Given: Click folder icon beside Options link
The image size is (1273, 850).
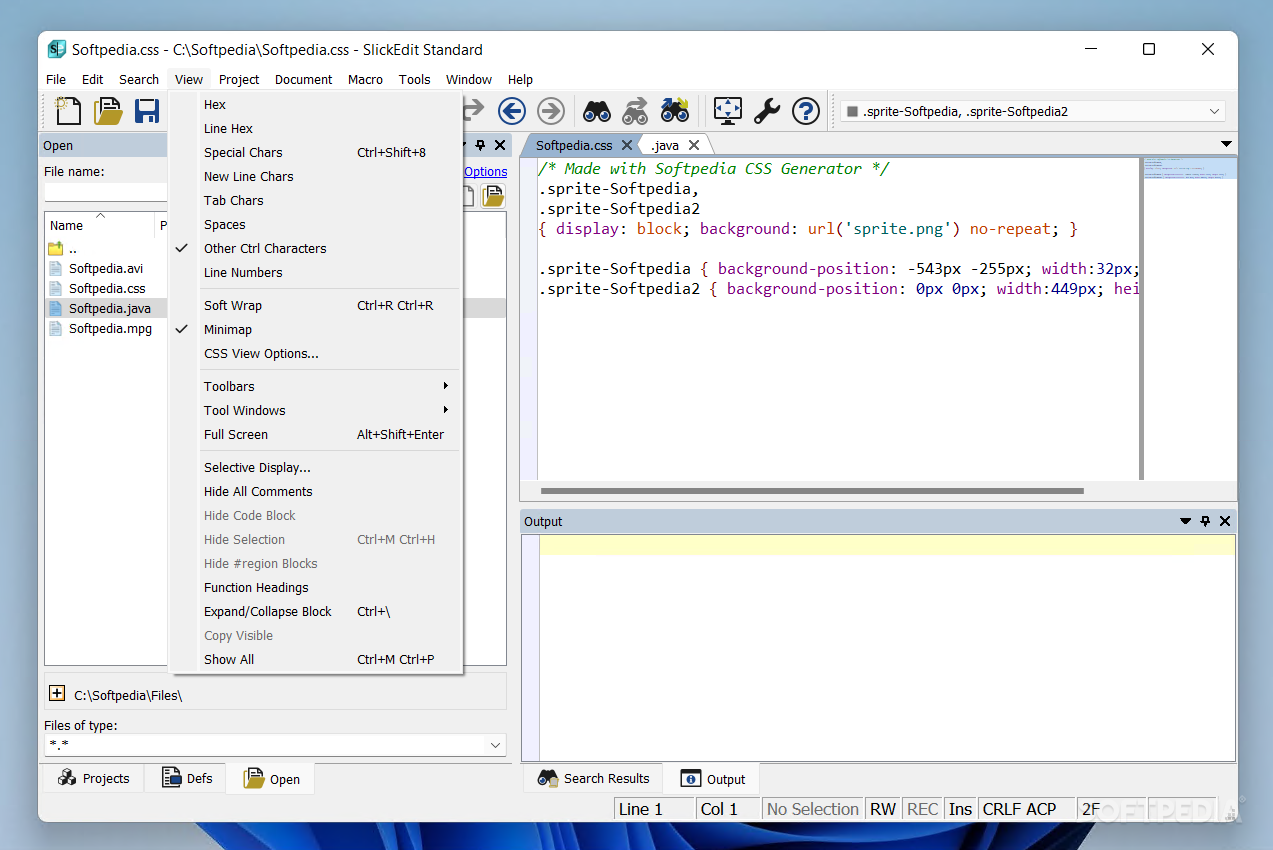Looking at the screenshot, I should [493, 195].
